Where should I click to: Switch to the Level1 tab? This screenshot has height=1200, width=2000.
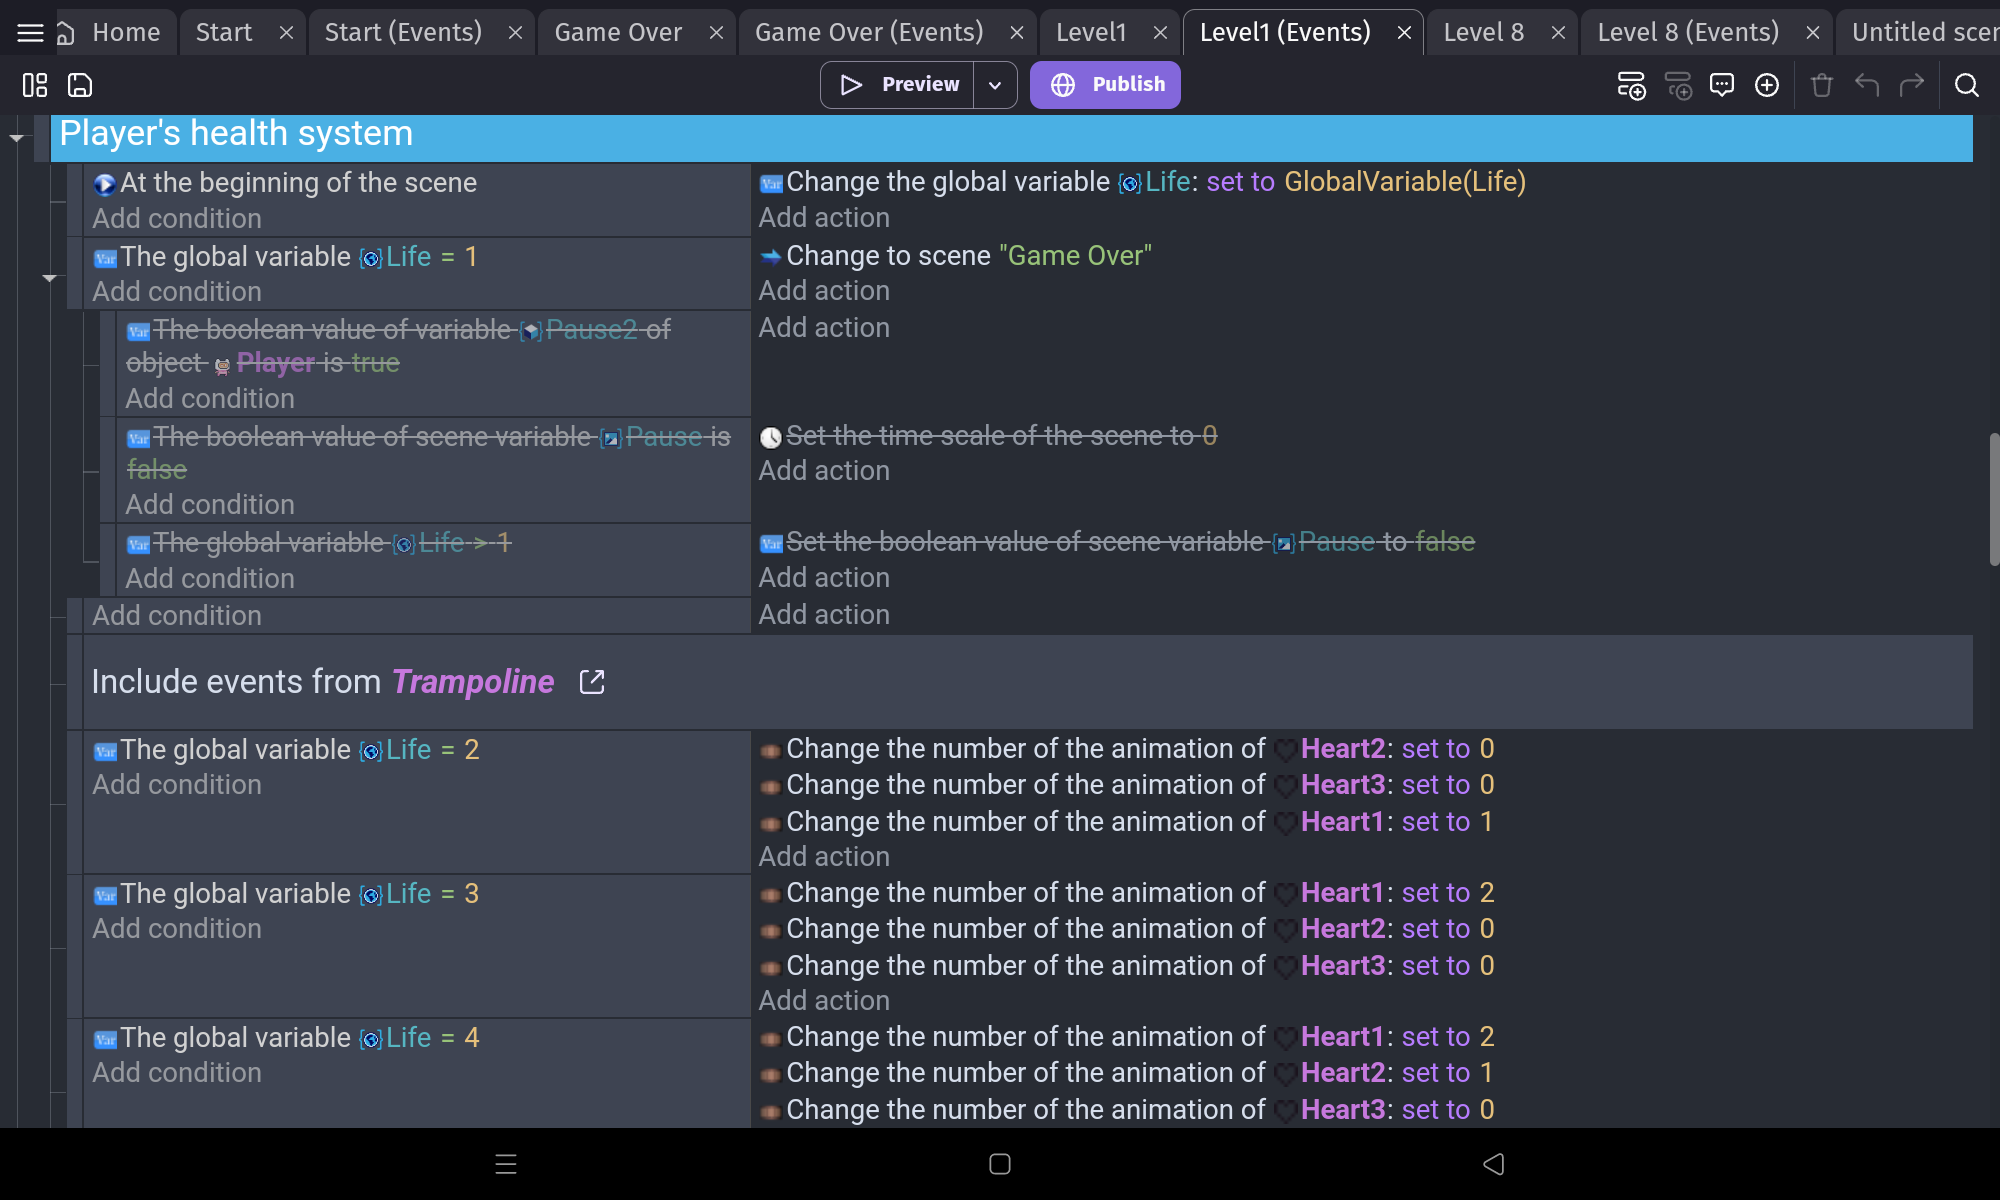tap(1091, 33)
